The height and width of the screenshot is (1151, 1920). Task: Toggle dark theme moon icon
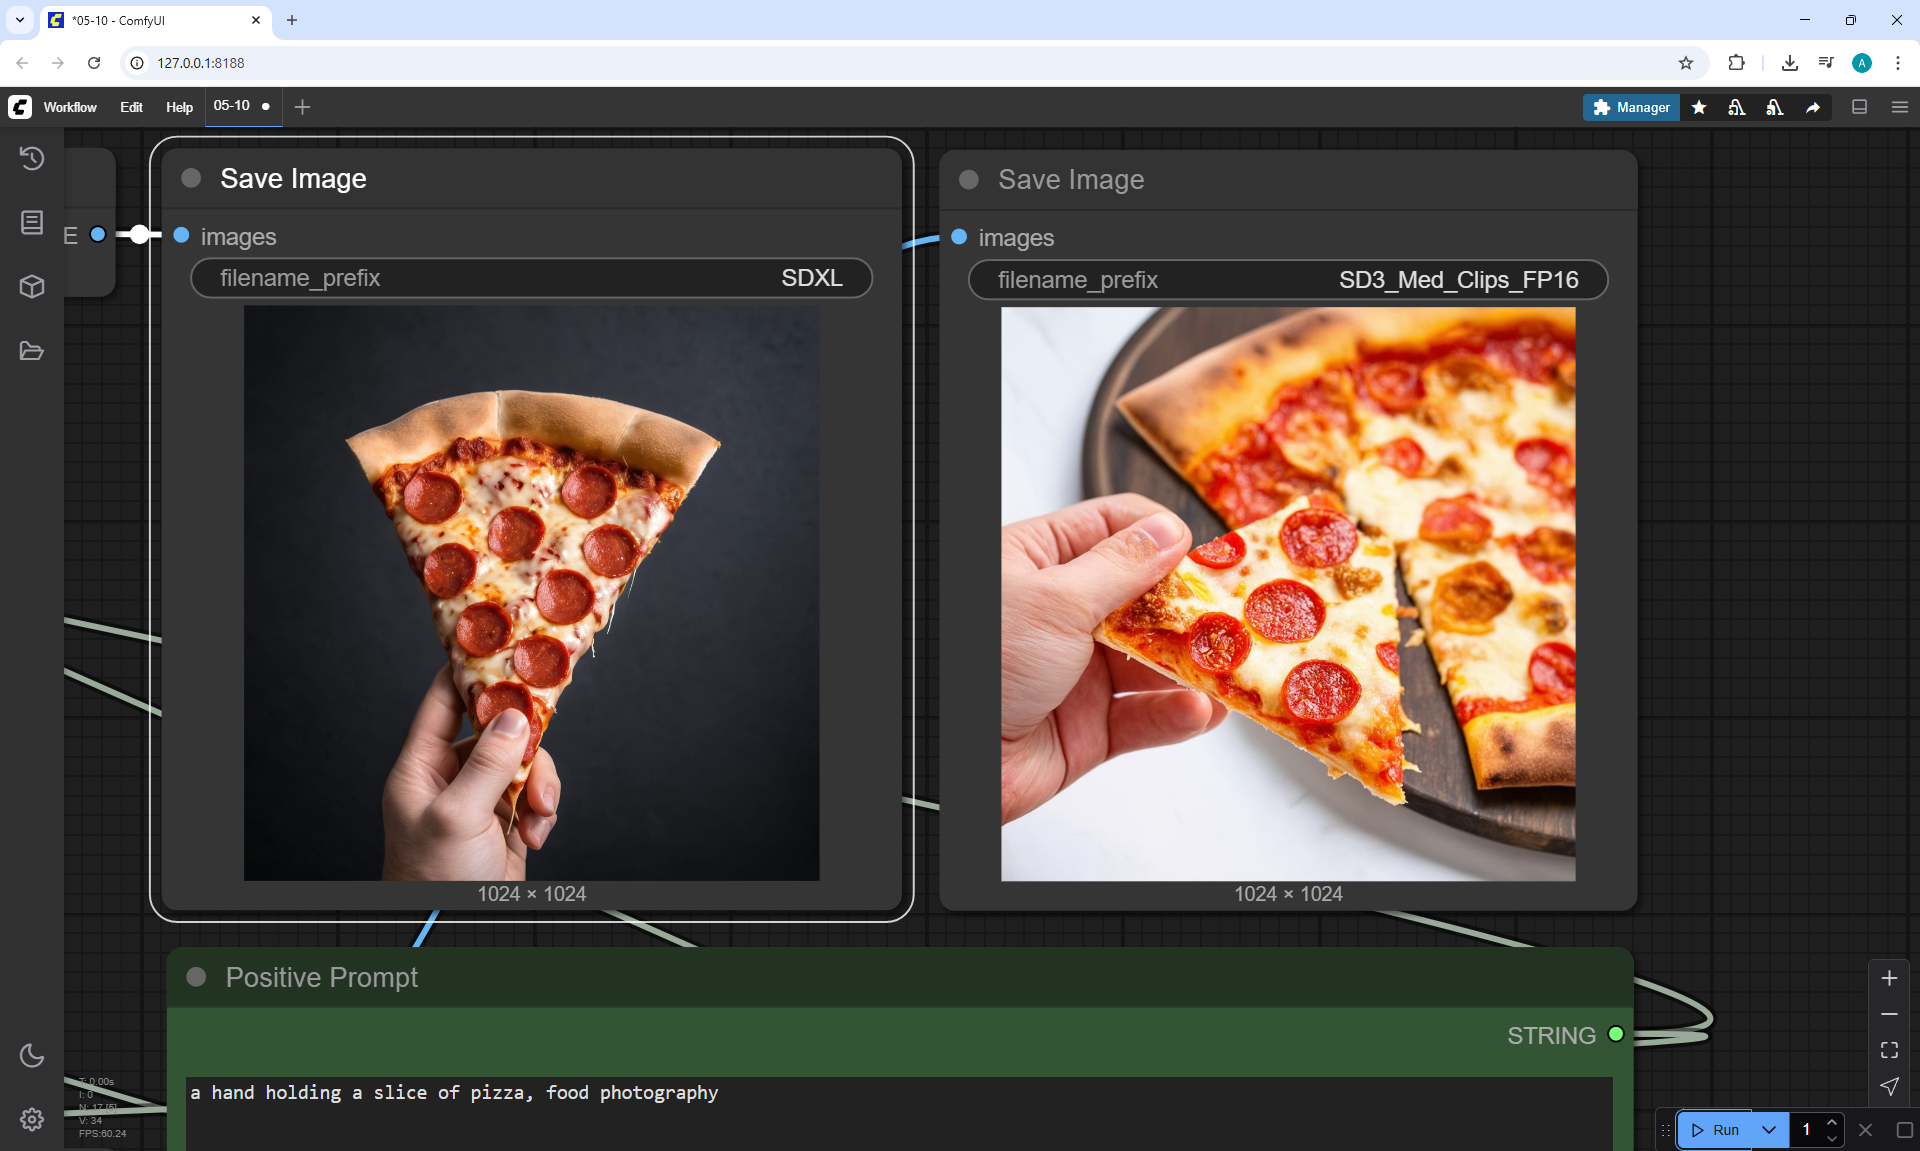coord(32,1055)
